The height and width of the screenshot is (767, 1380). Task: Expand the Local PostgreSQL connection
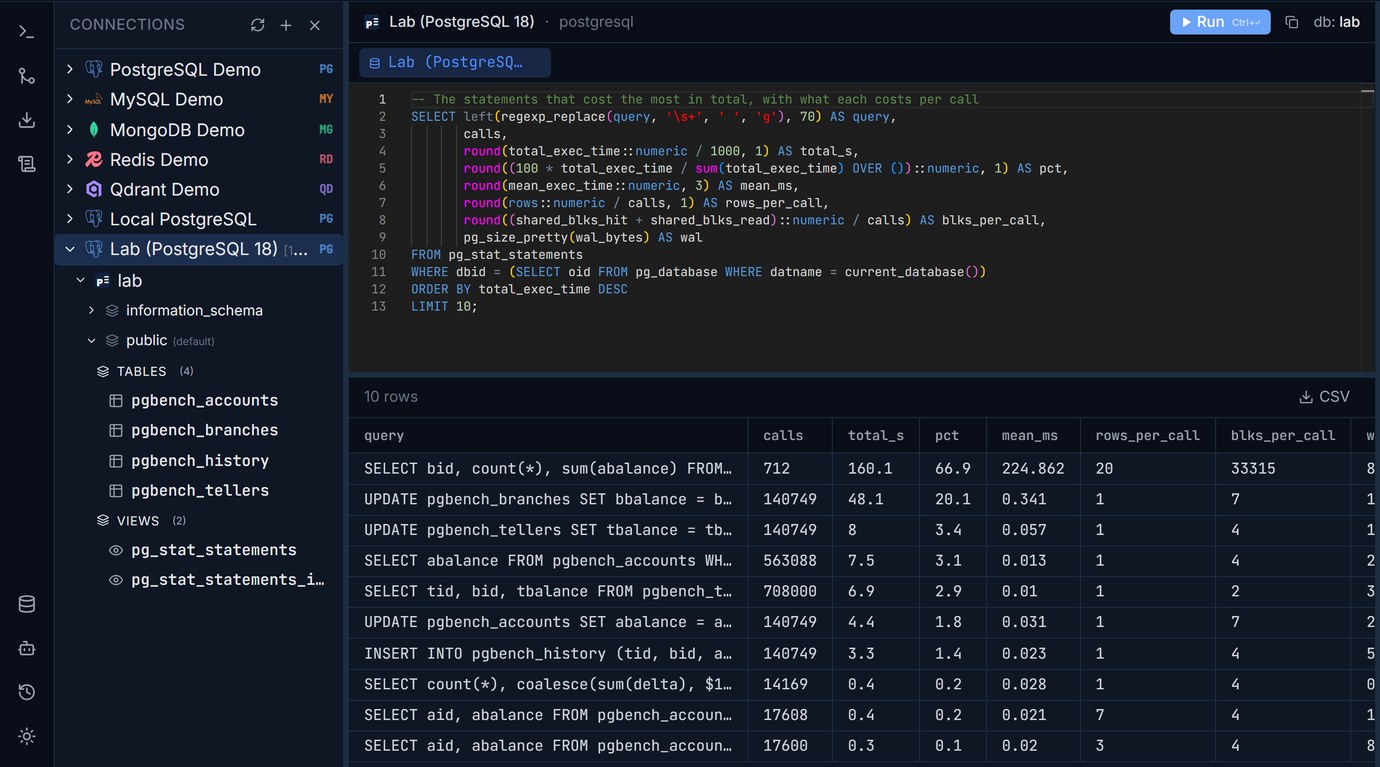pos(70,219)
